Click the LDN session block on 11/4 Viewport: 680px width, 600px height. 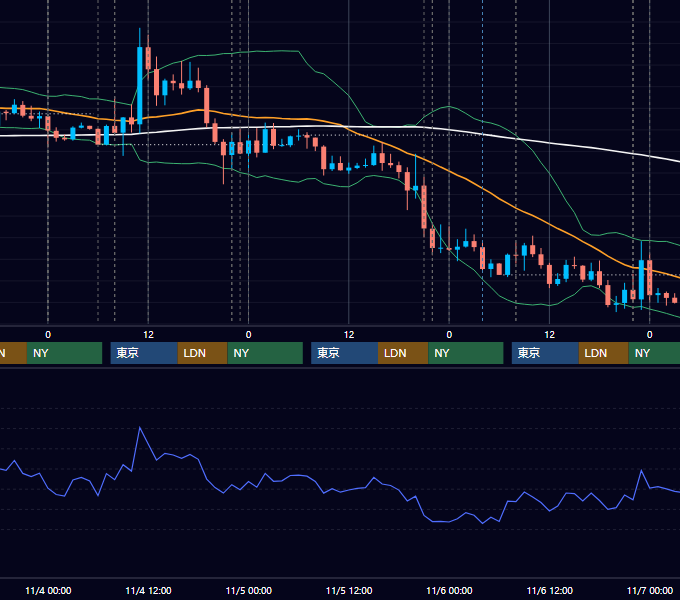(x=203, y=353)
